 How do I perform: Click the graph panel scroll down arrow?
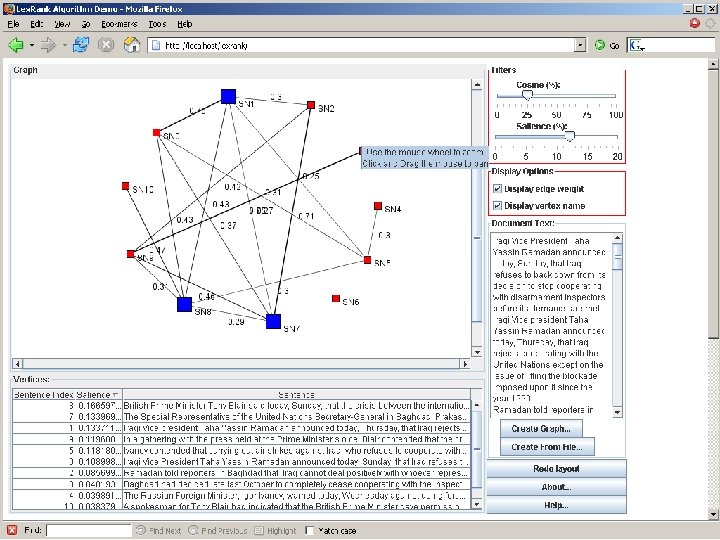pyautogui.click(x=477, y=352)
